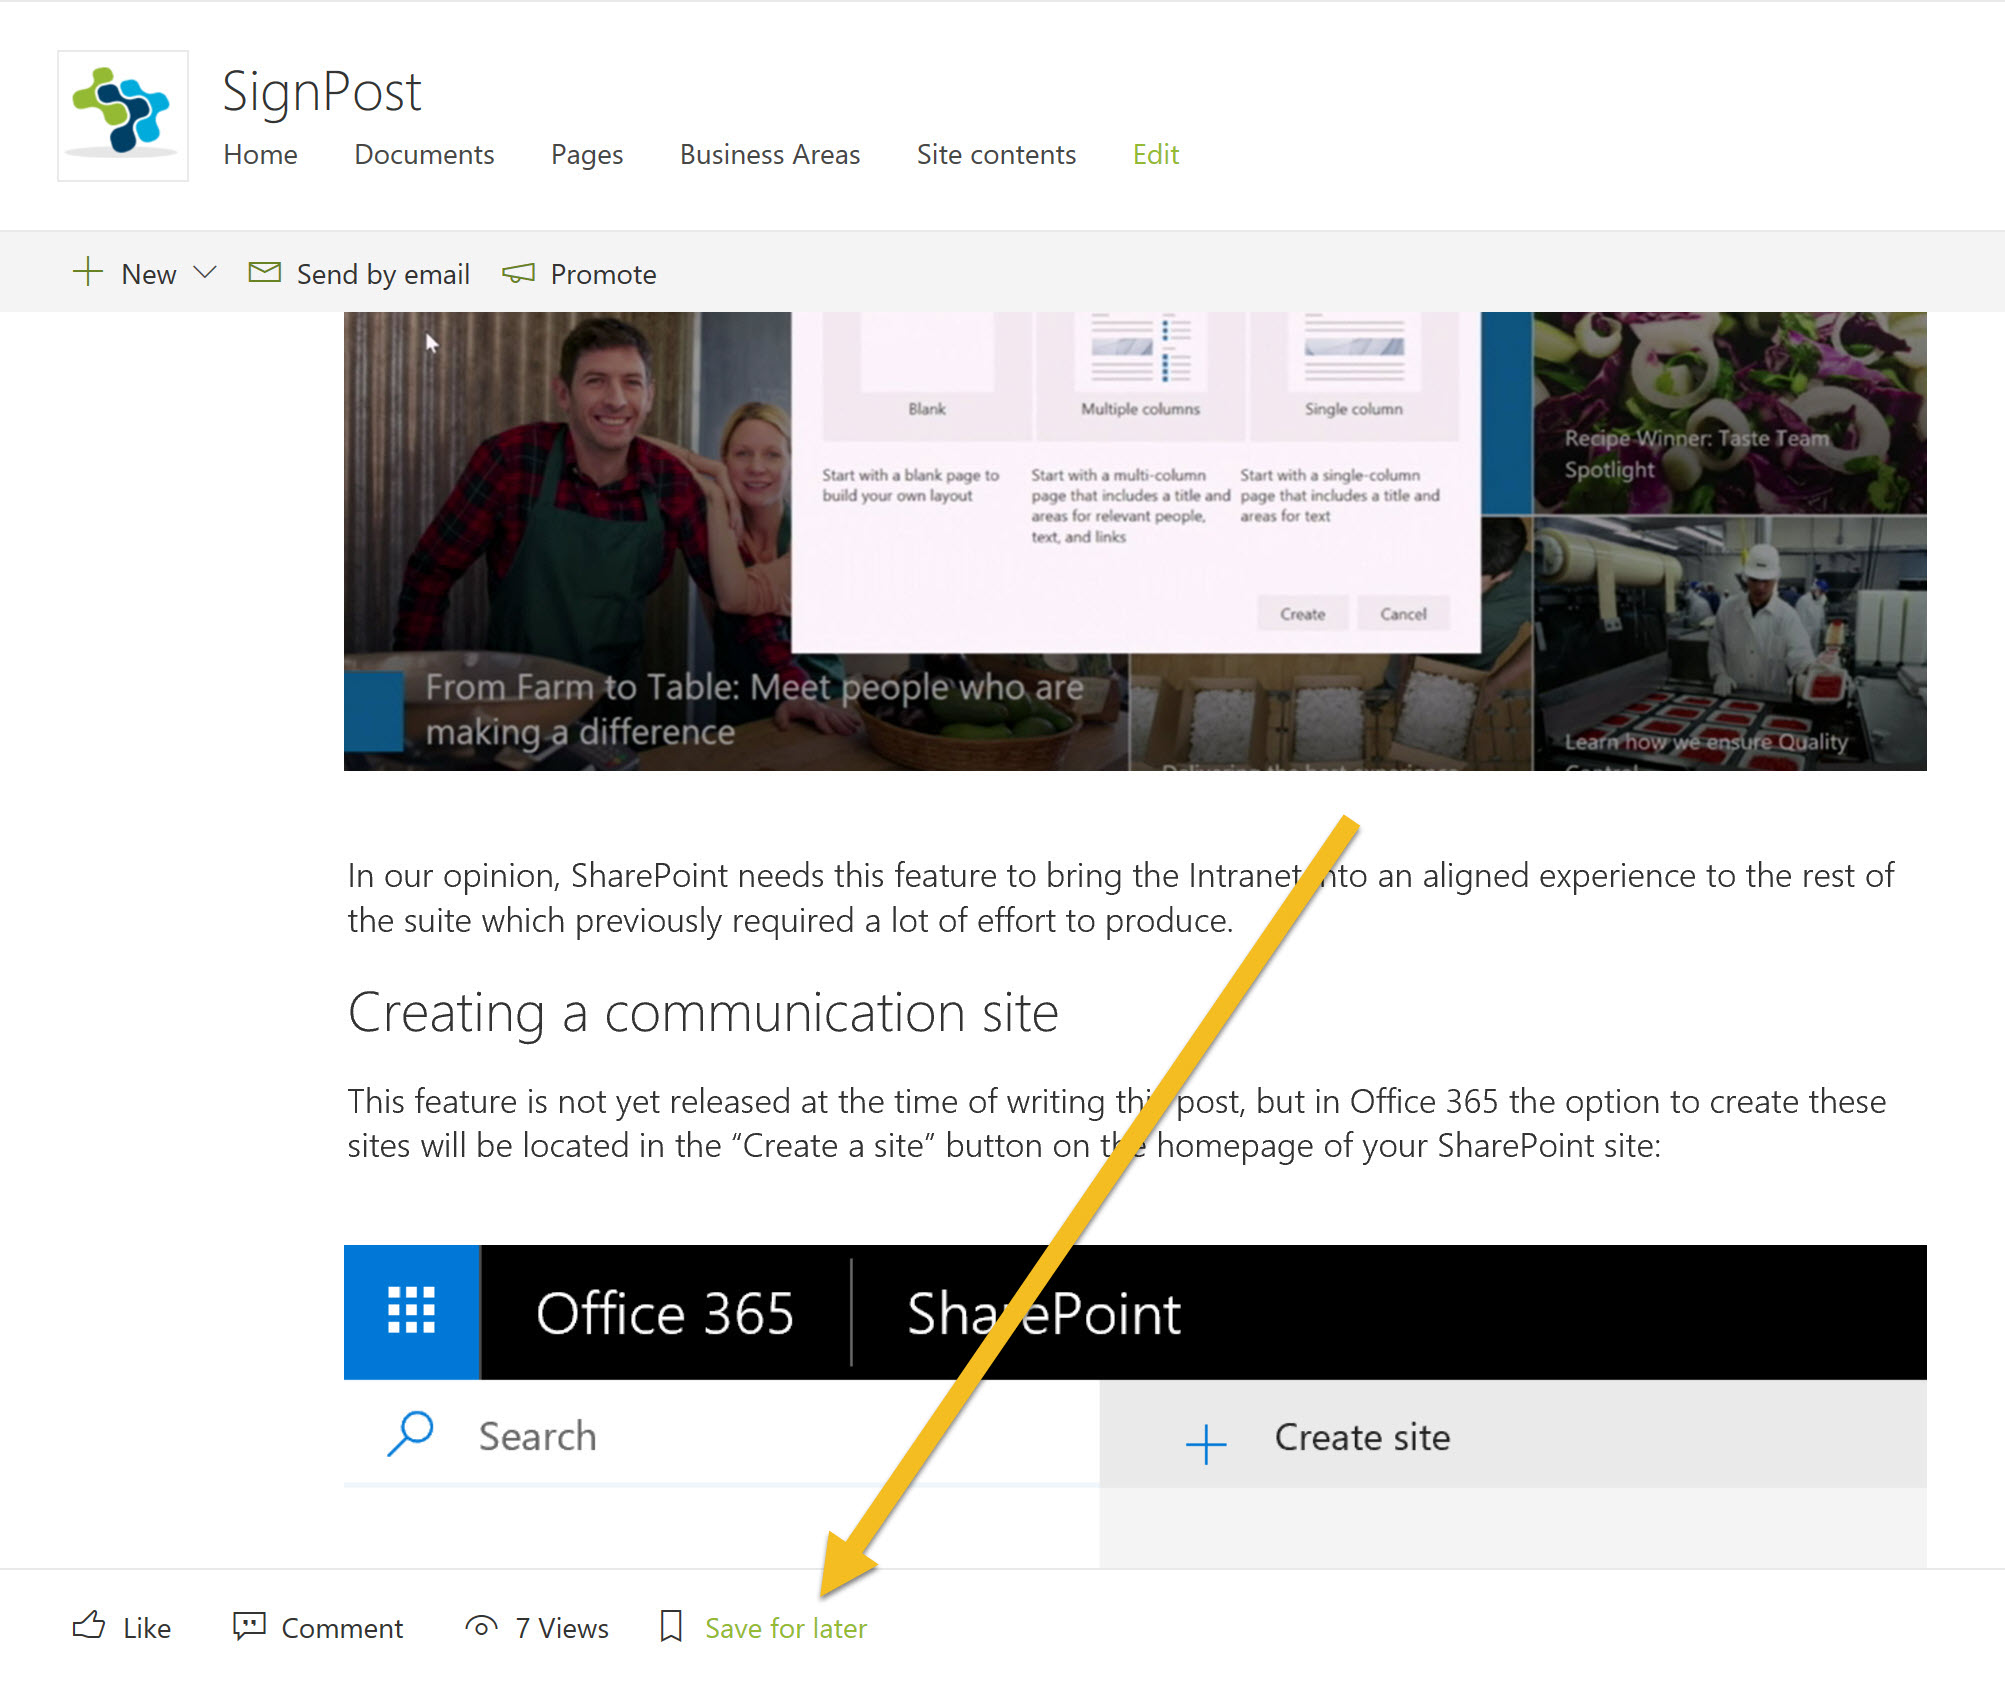Open Business Areas navigation menu

769,154
